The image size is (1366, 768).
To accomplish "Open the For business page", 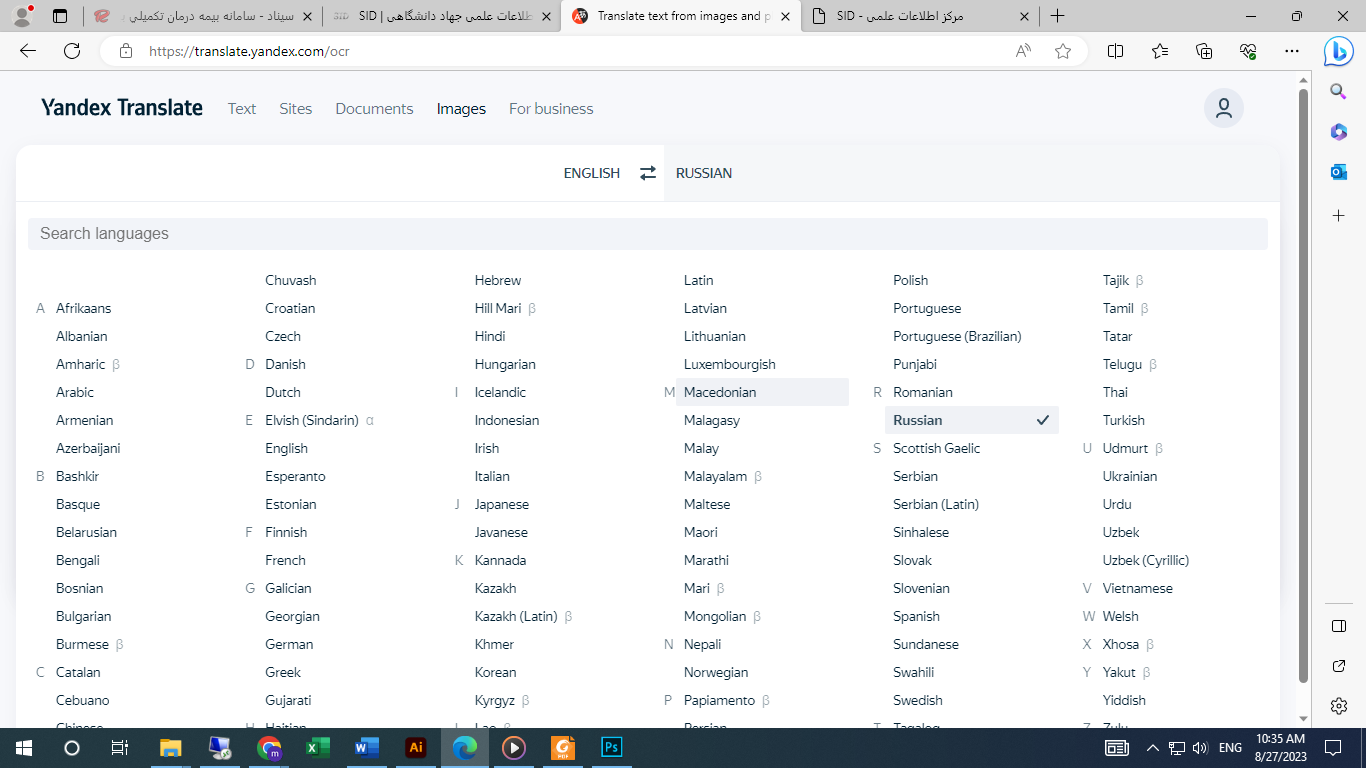I will pos(551,108).
